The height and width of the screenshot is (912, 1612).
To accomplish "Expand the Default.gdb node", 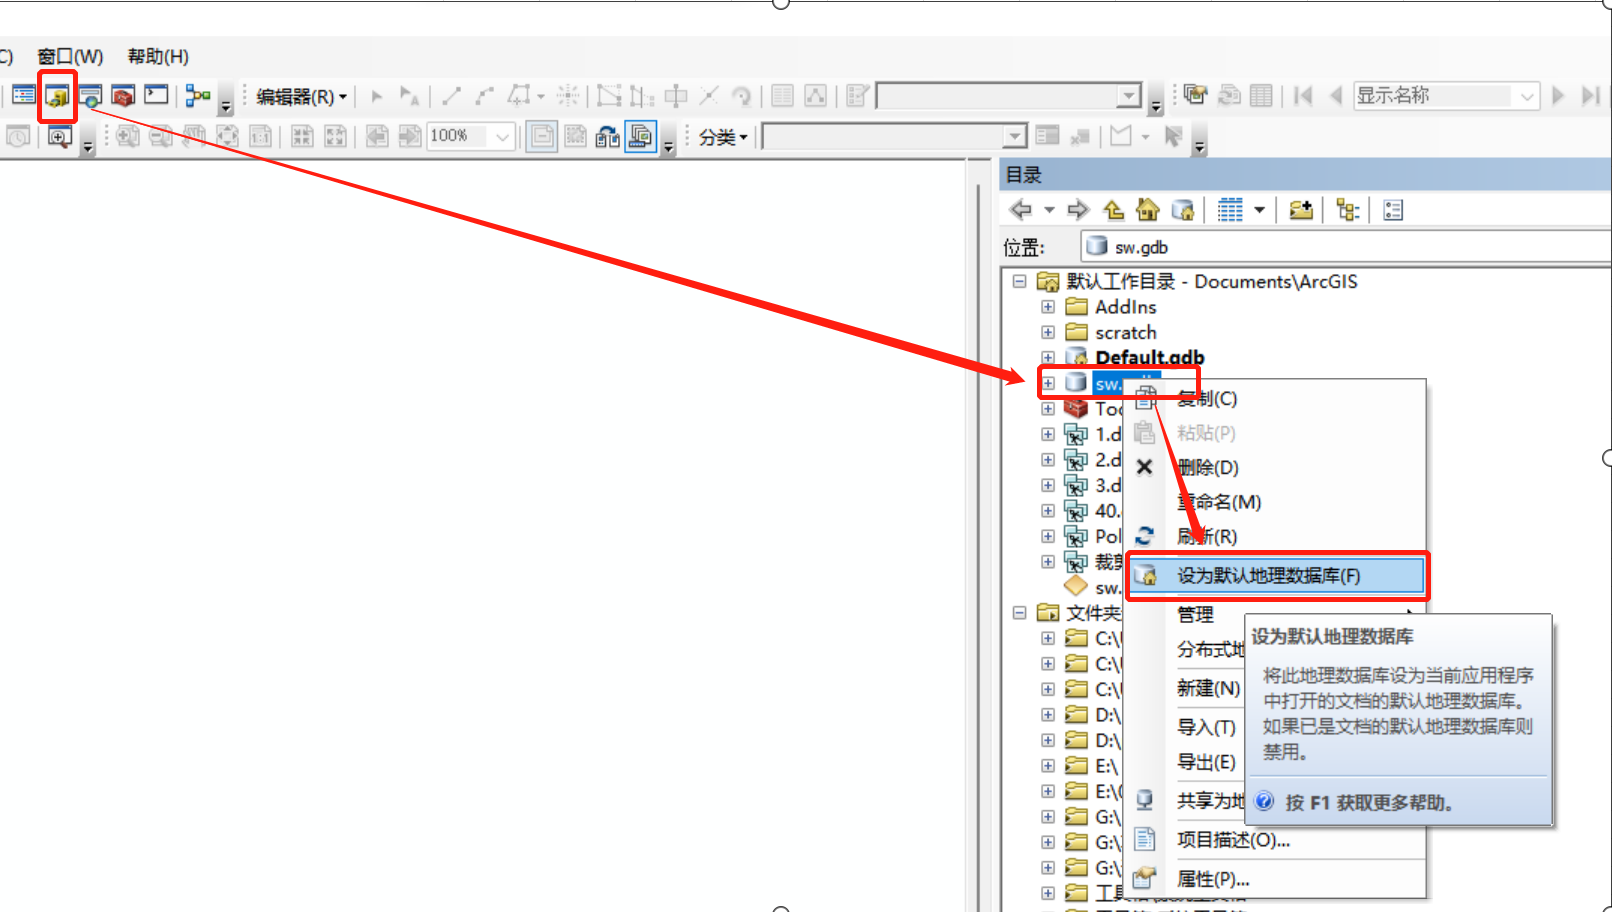I will pyautogui.click(x=1047, y=358).
